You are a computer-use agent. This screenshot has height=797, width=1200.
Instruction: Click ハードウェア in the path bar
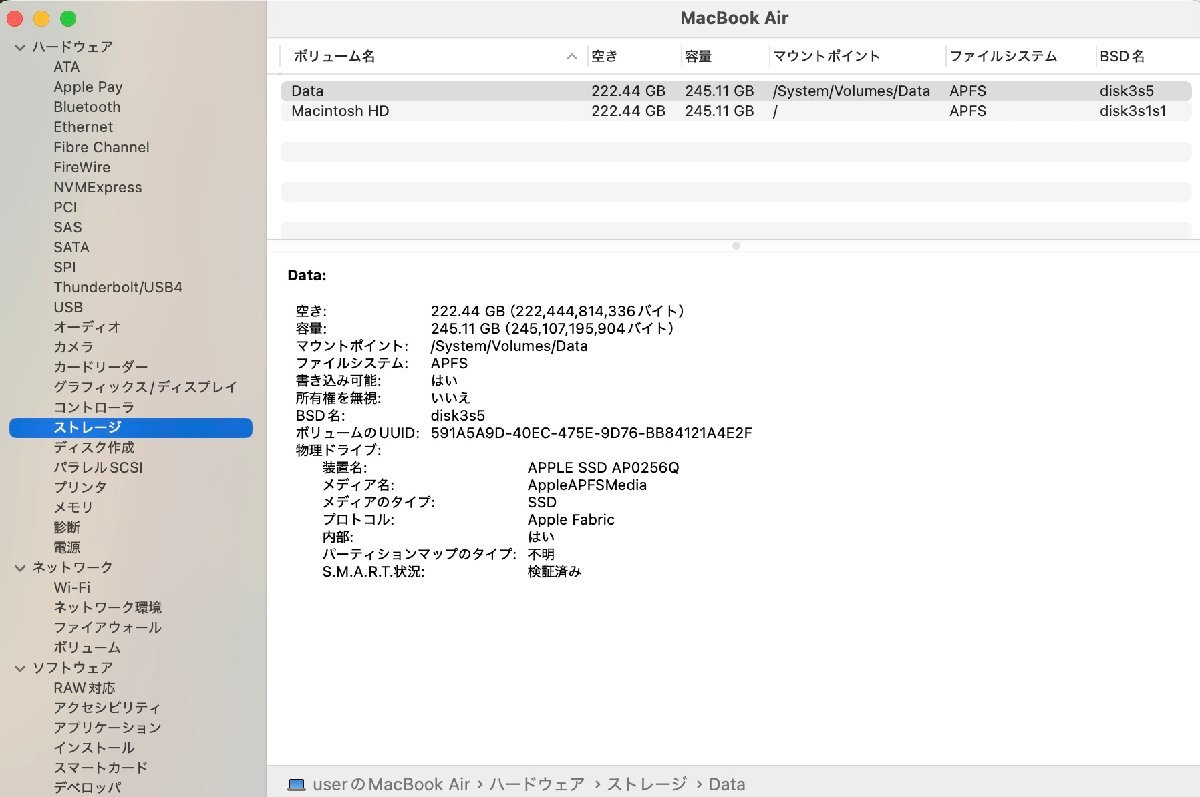tap(537, 784)
